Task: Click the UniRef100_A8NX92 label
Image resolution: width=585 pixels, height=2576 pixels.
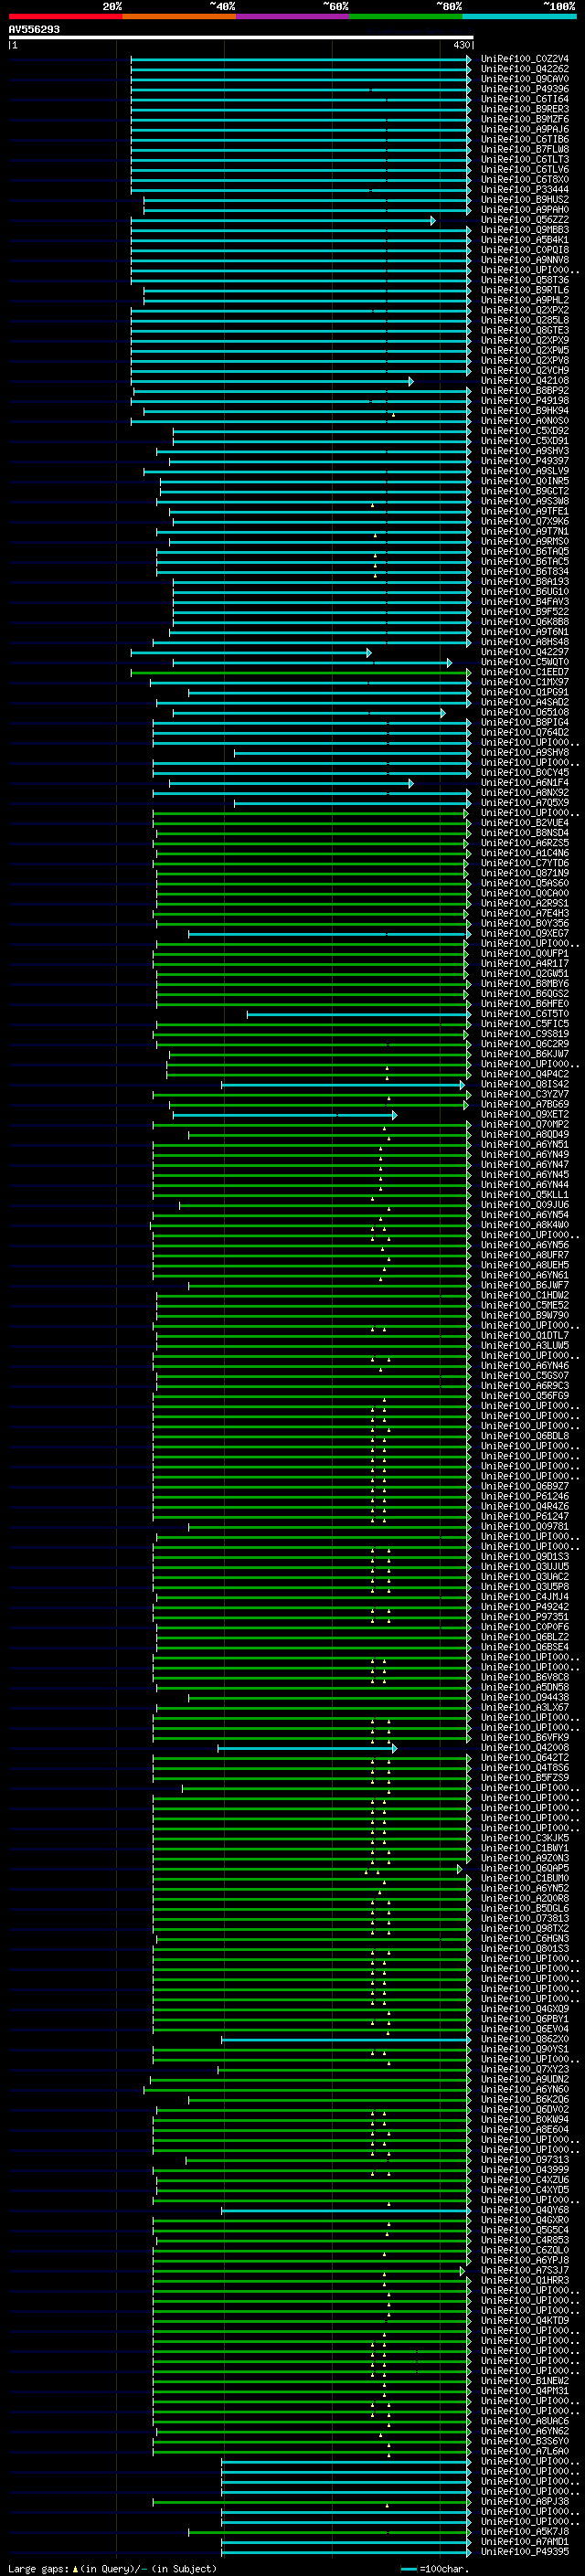Action: pyautogui.click(x=524, y=793)
